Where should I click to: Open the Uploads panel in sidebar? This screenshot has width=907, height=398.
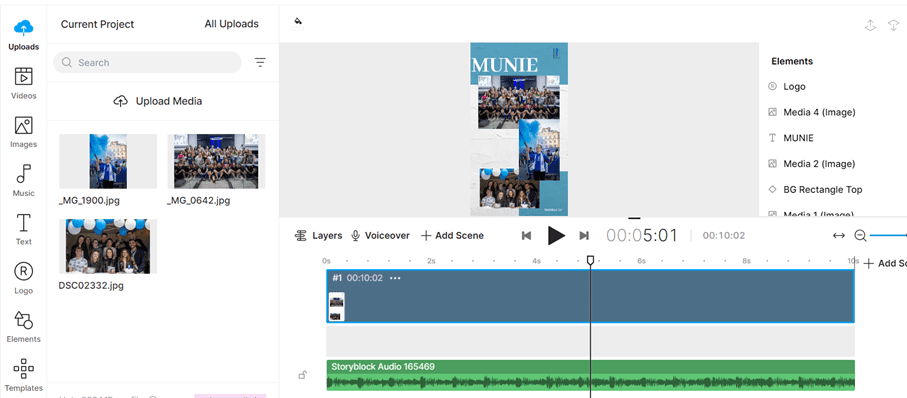(x=23, y=35)
